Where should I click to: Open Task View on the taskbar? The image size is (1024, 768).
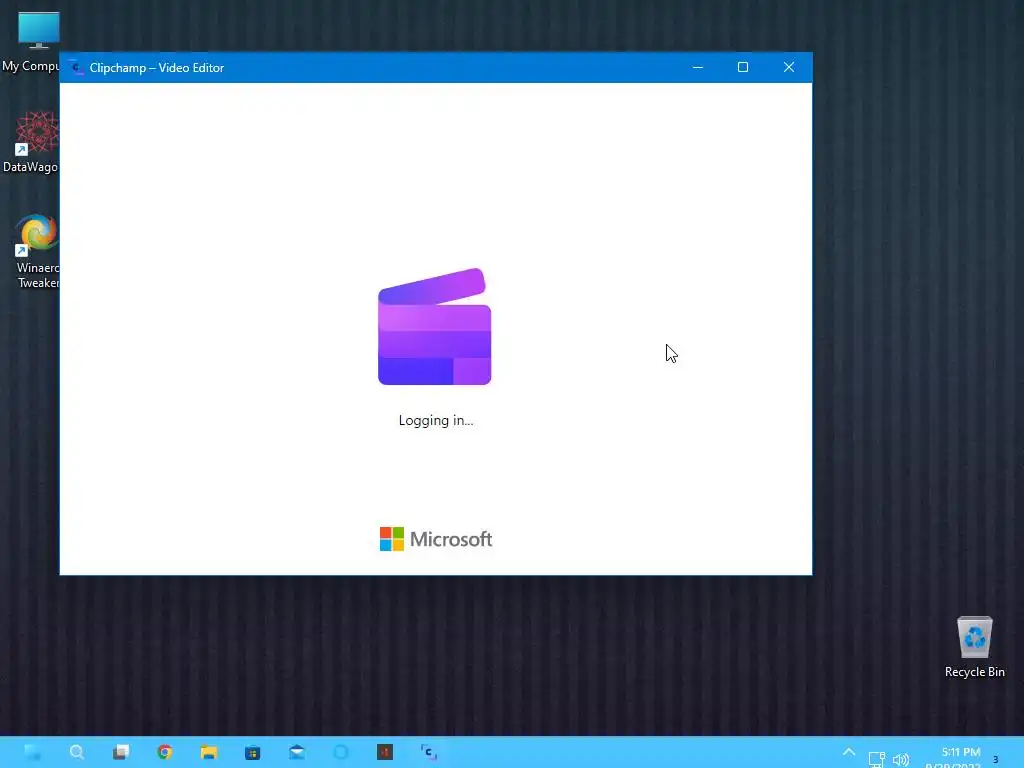(x=121, y=752)
